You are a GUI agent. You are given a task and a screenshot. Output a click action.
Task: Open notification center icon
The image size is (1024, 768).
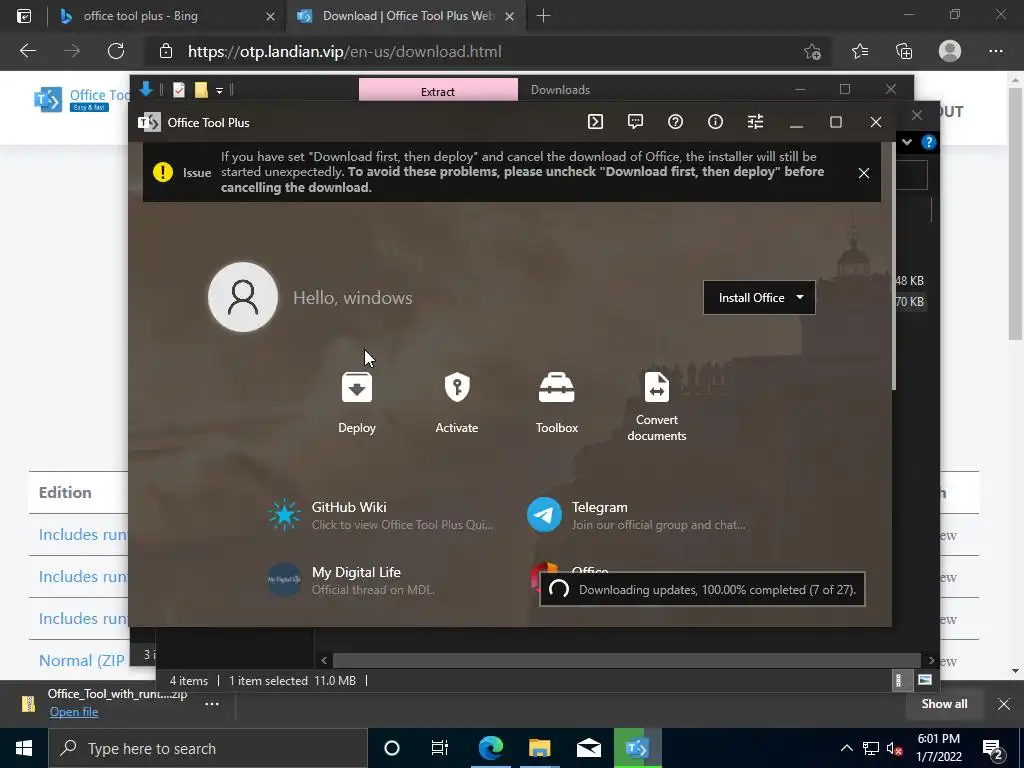tap(993, 749)
